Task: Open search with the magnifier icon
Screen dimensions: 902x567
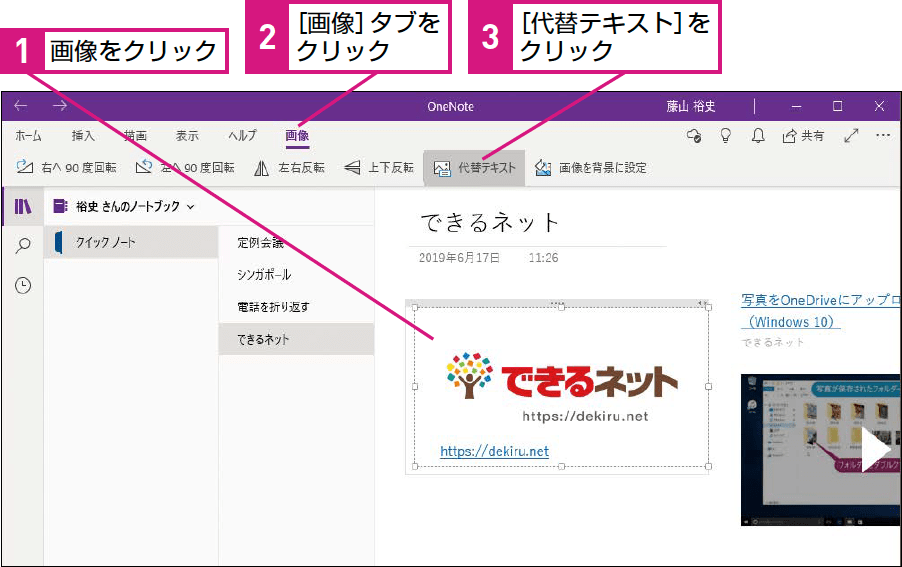Action: 23,246
